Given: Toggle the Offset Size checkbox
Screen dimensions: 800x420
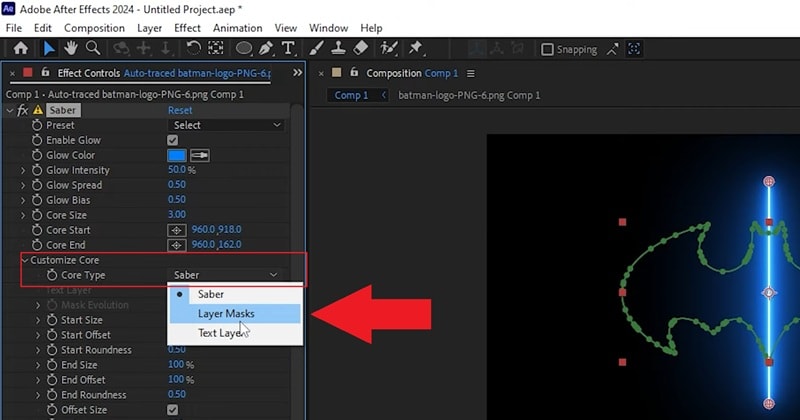Looking at the screenshot, I should [x=172, y=410].
